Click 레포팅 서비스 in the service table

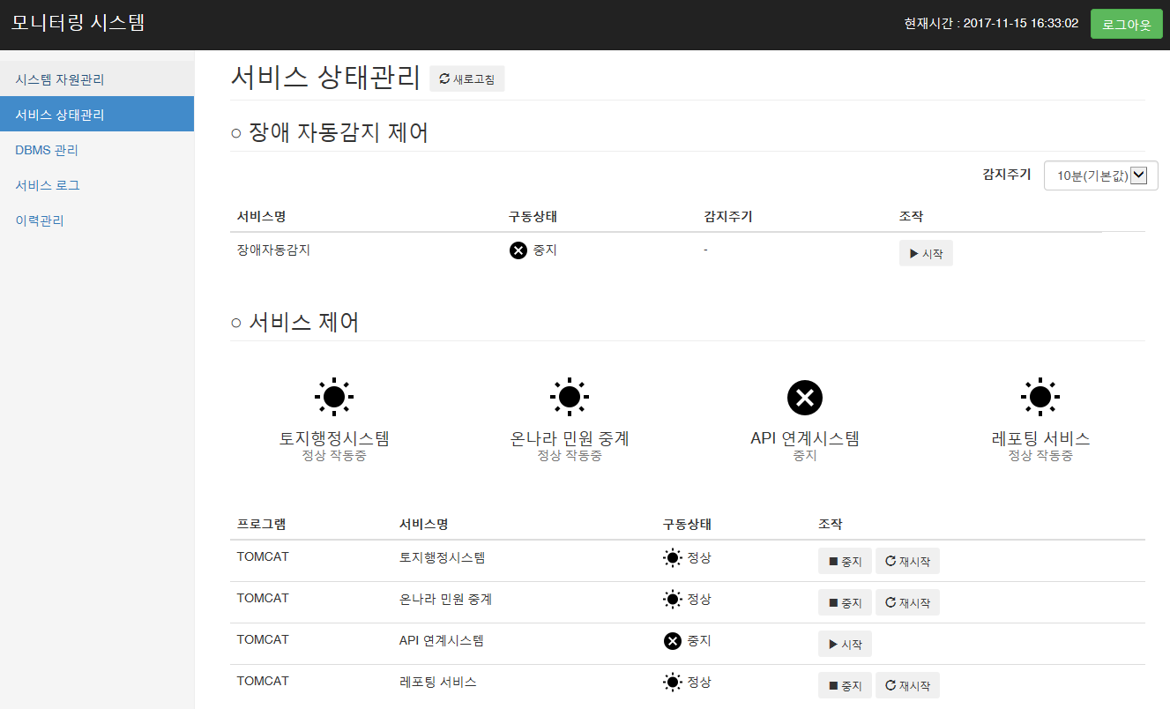(437, 682)
